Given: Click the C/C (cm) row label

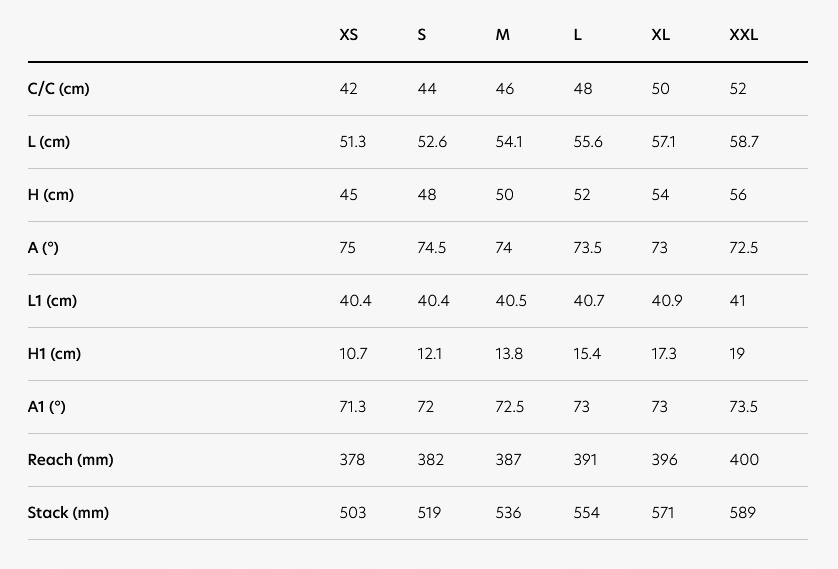Looking at the screenshot, I should (59, 89).
